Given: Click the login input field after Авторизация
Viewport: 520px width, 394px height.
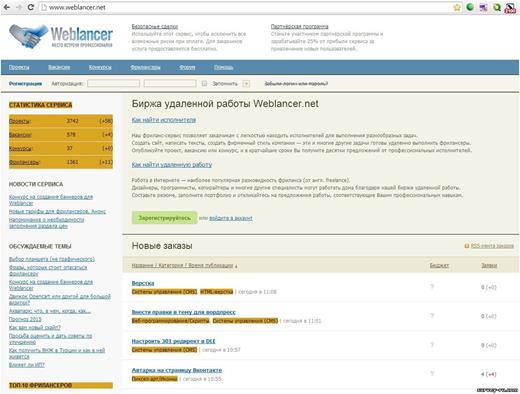Looking at the screenshot, I should coord(113,84).
